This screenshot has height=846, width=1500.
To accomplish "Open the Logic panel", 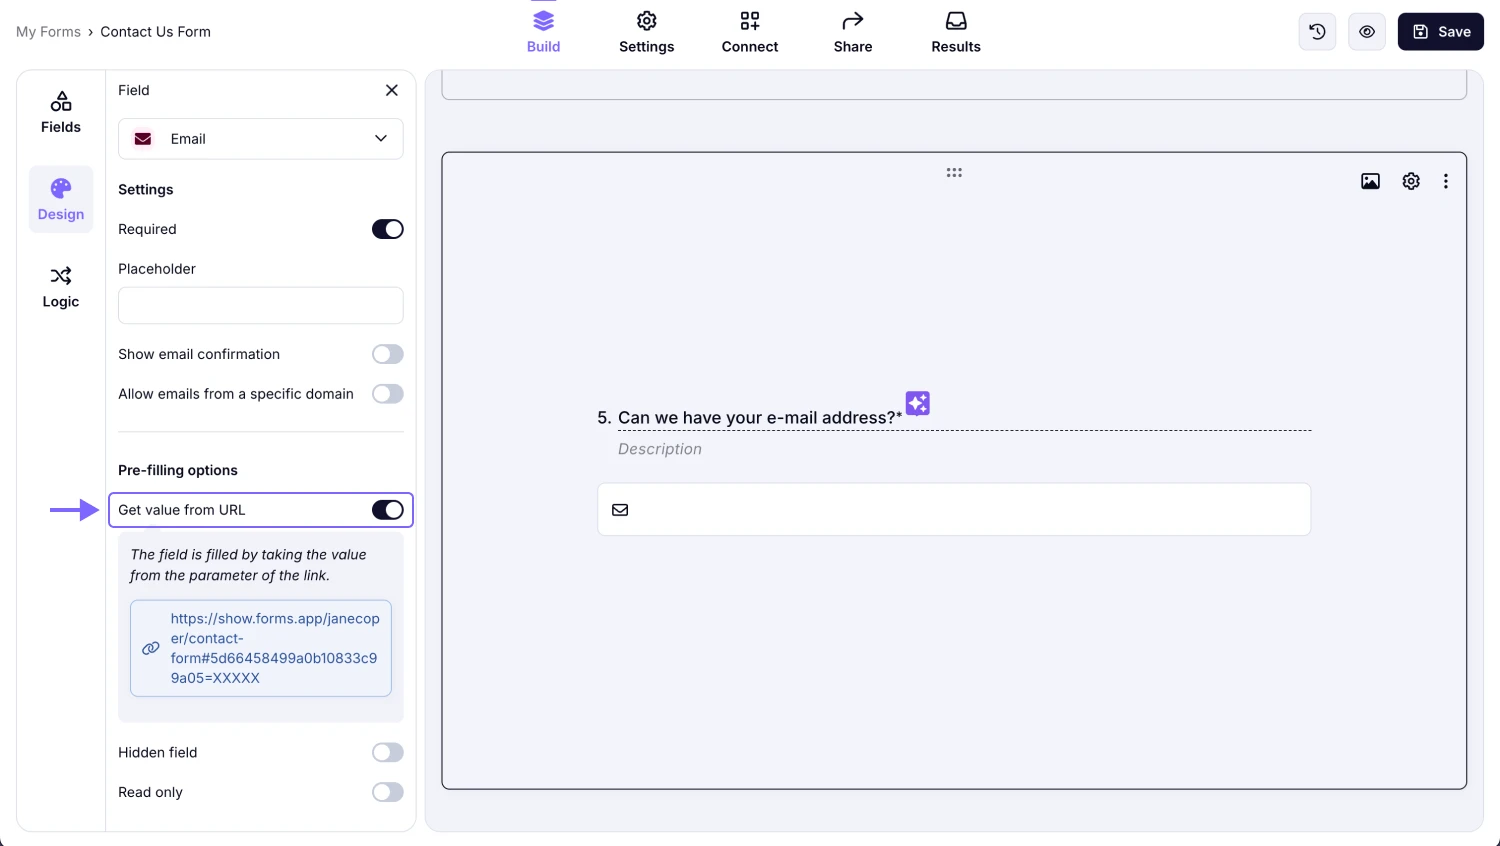I will [61, 287].
